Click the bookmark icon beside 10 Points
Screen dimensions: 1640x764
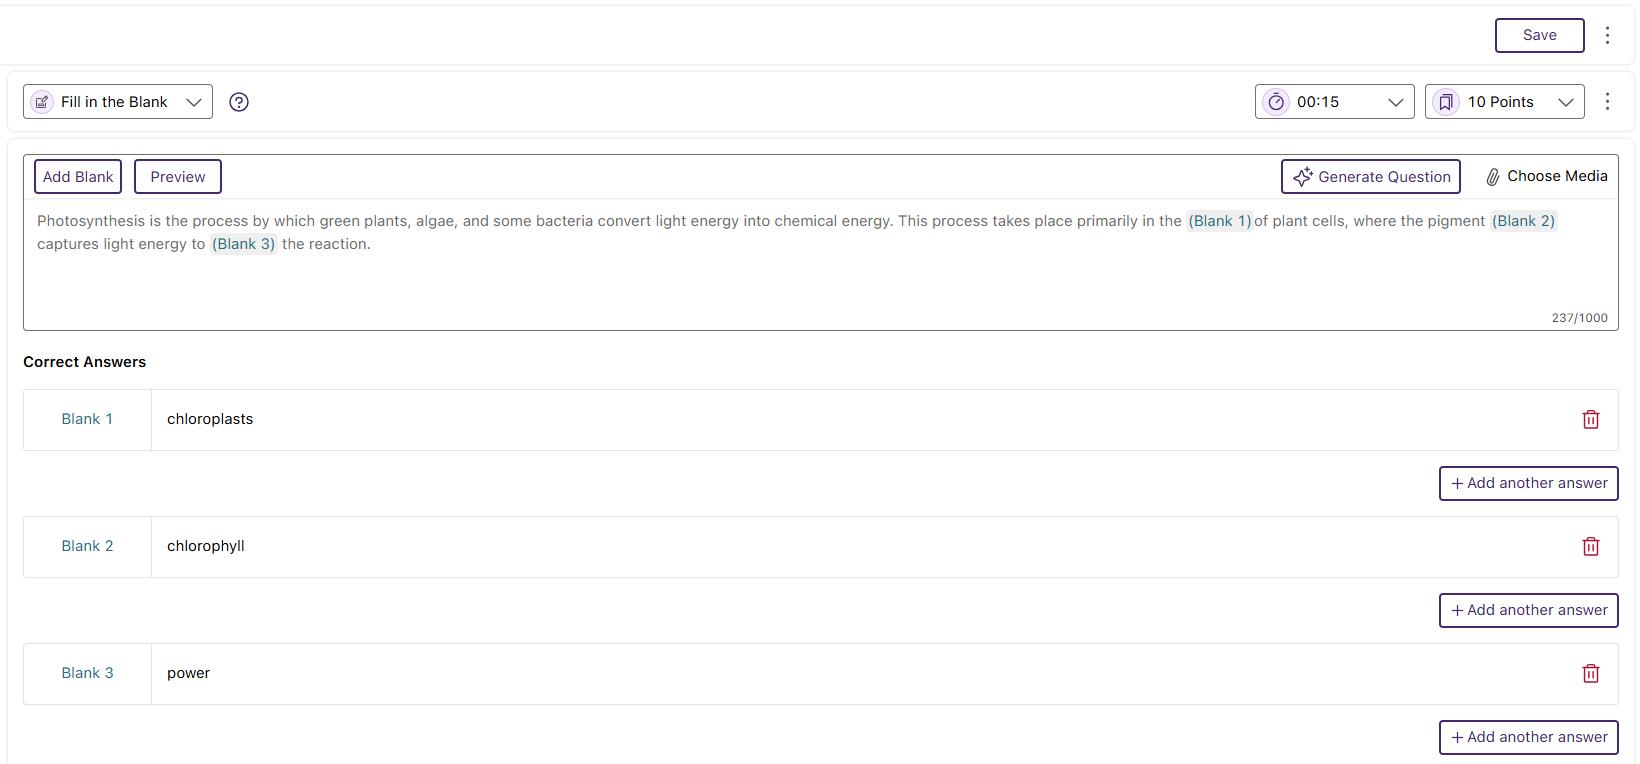pos(1446,102)
